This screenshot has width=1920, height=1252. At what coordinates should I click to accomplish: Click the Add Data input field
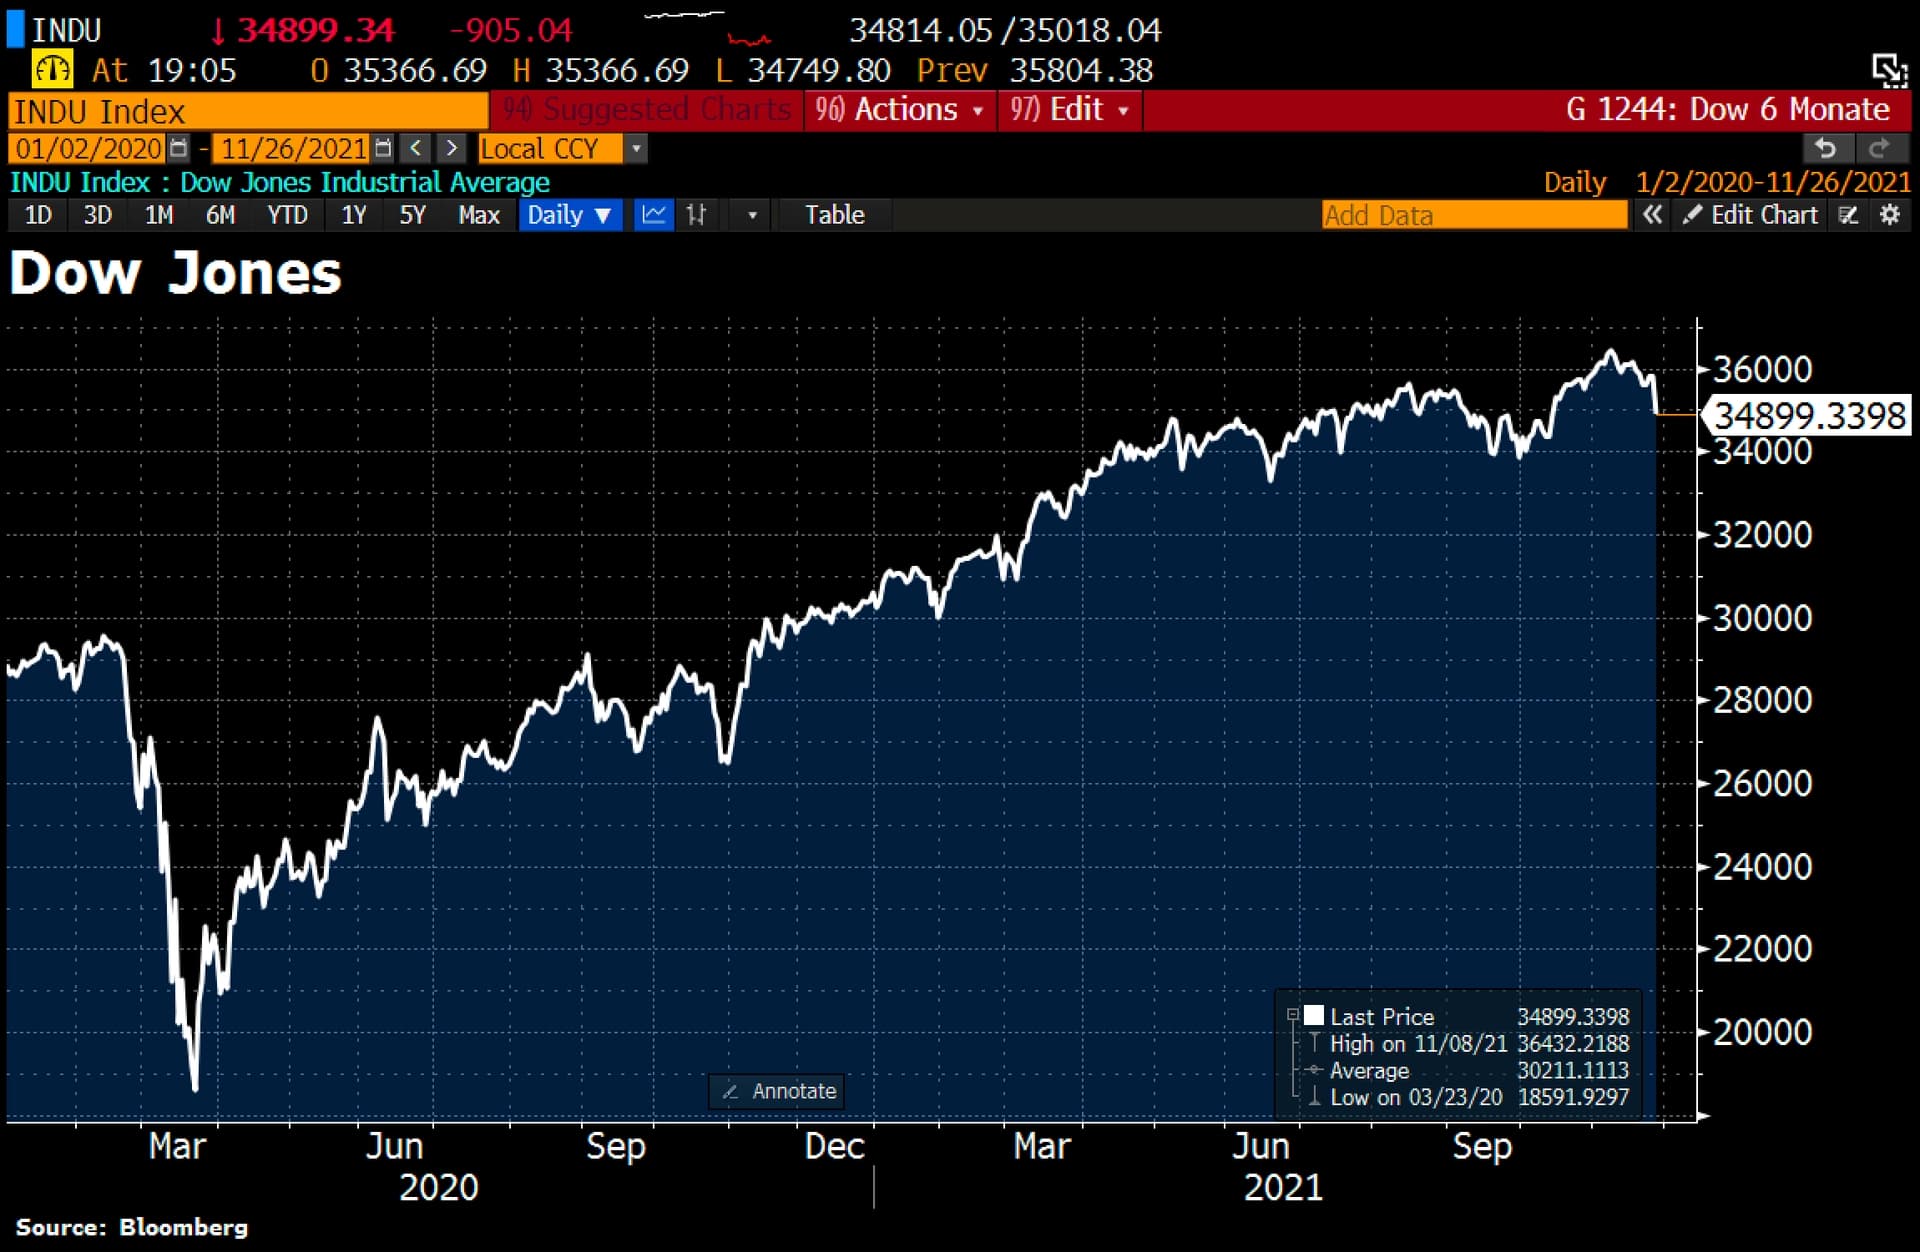[1473, 215]
